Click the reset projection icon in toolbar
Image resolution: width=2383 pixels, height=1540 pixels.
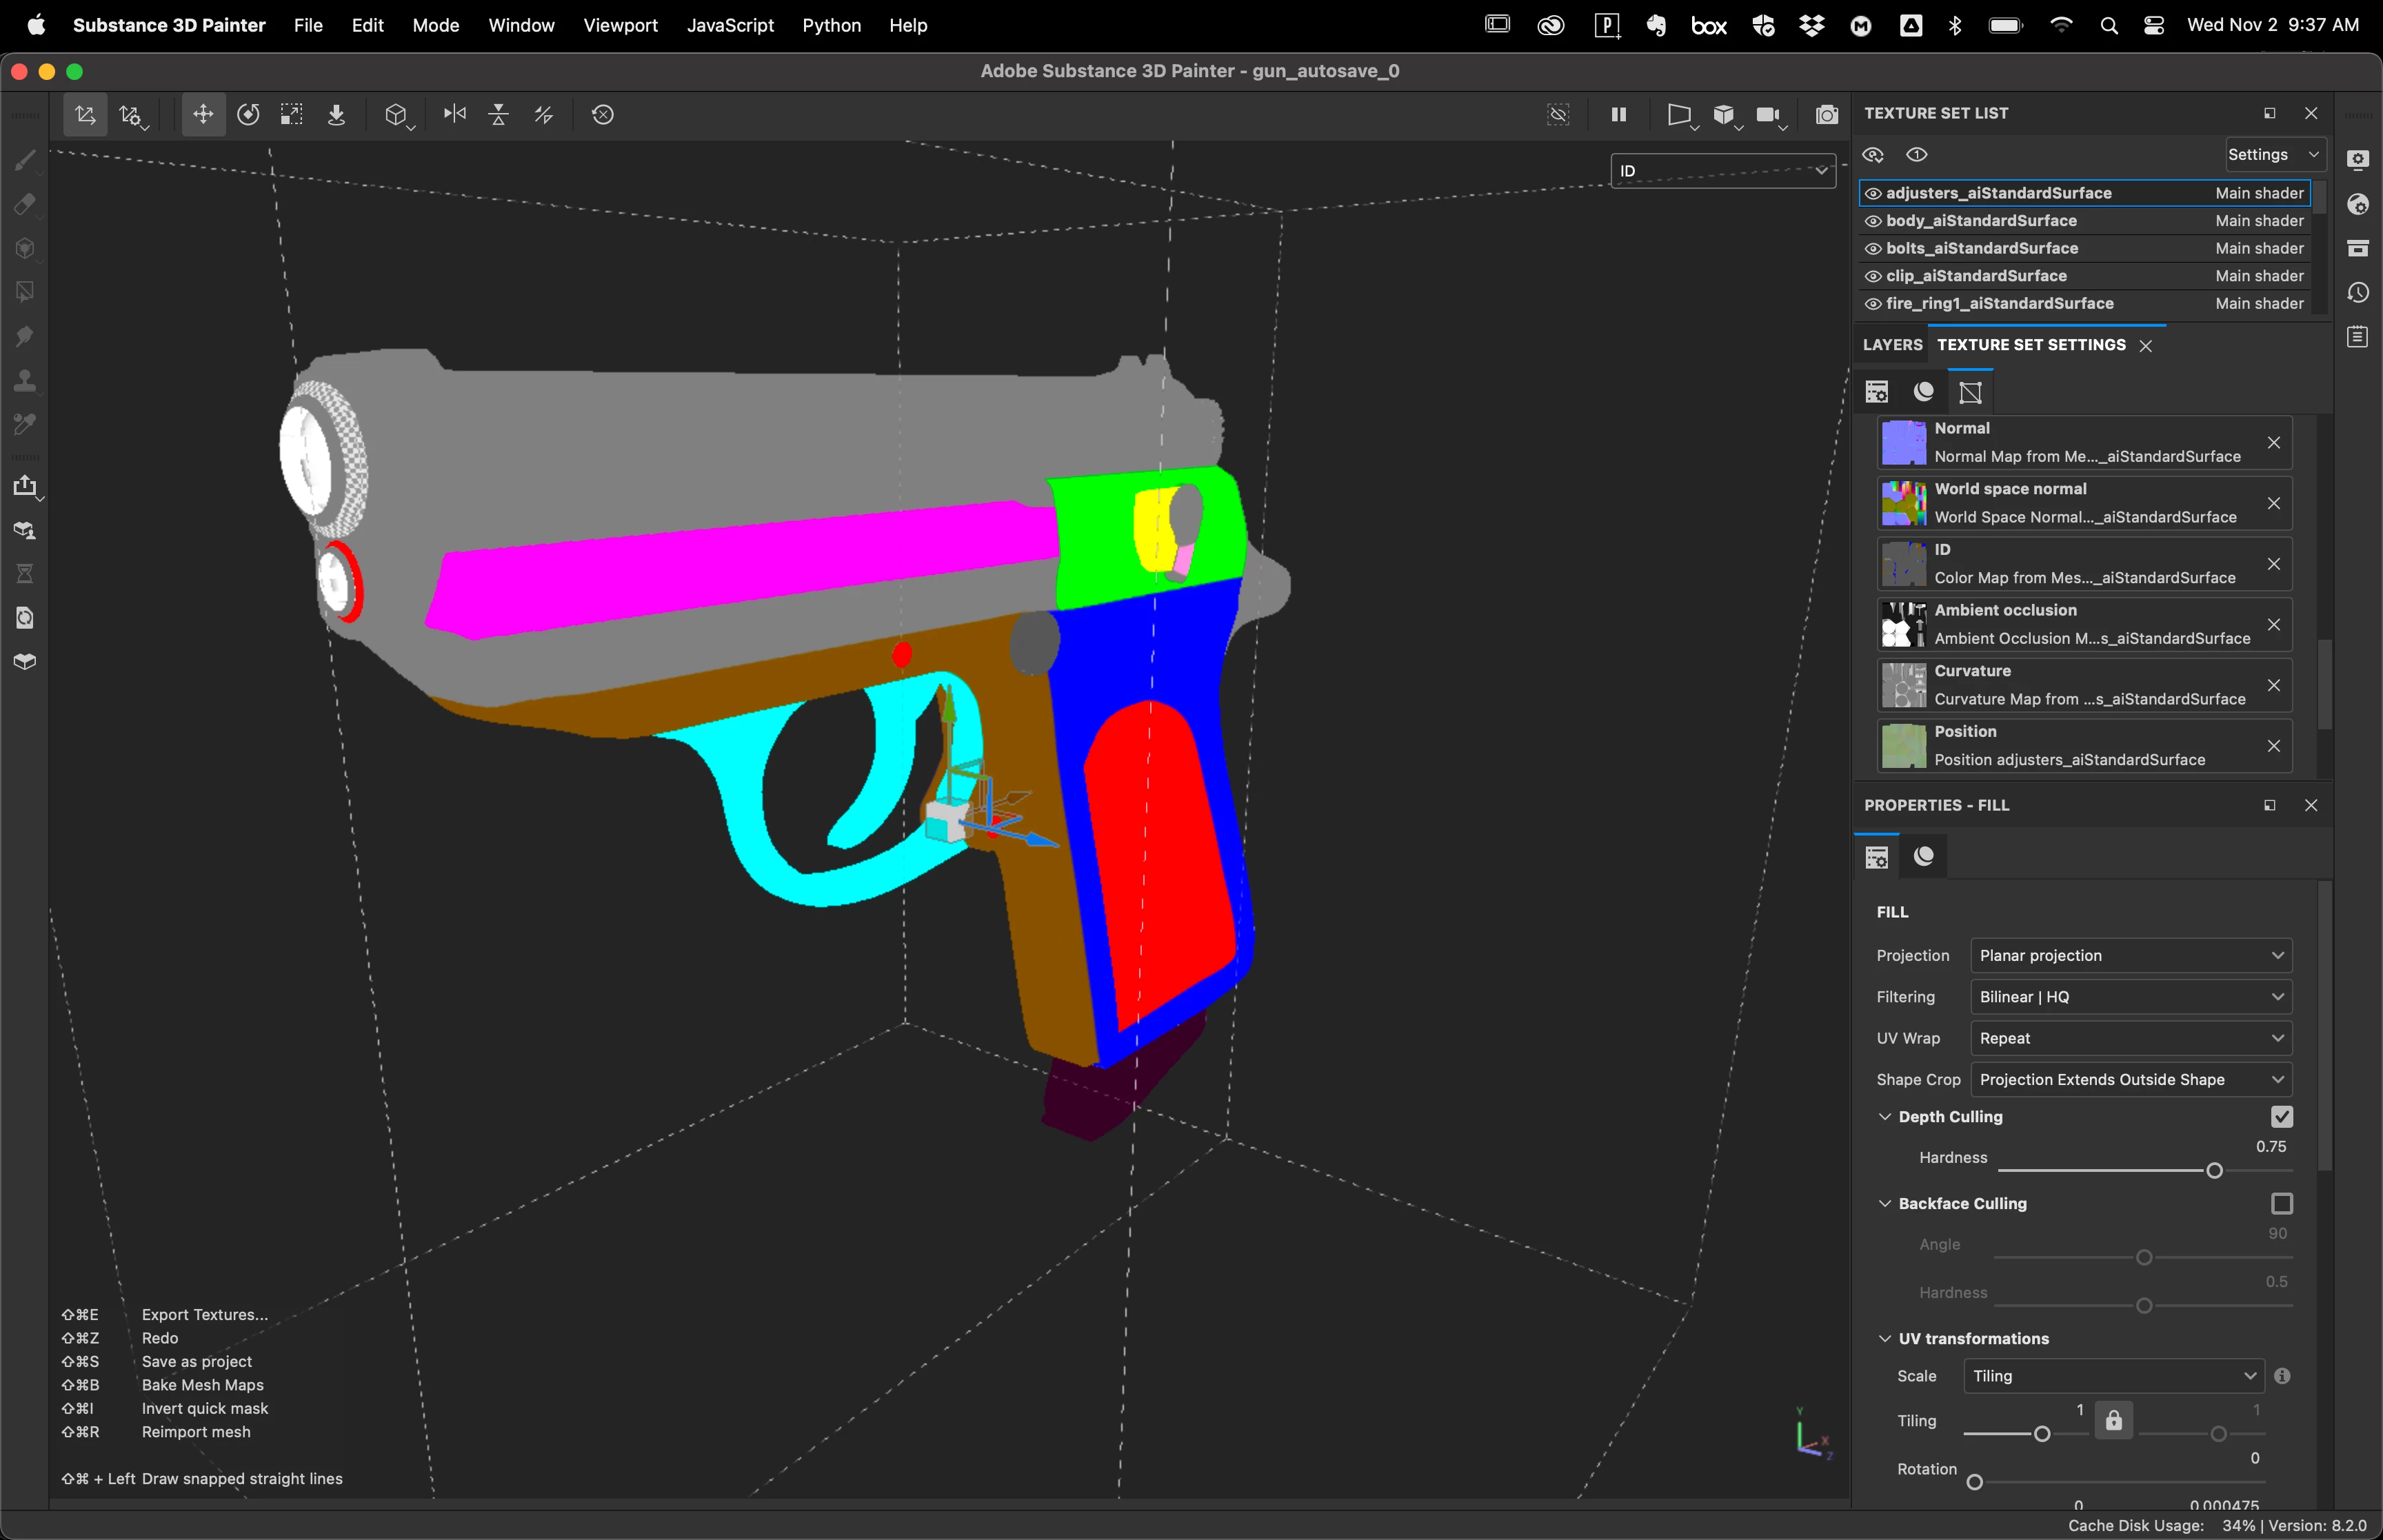click(x=602, y=115)
